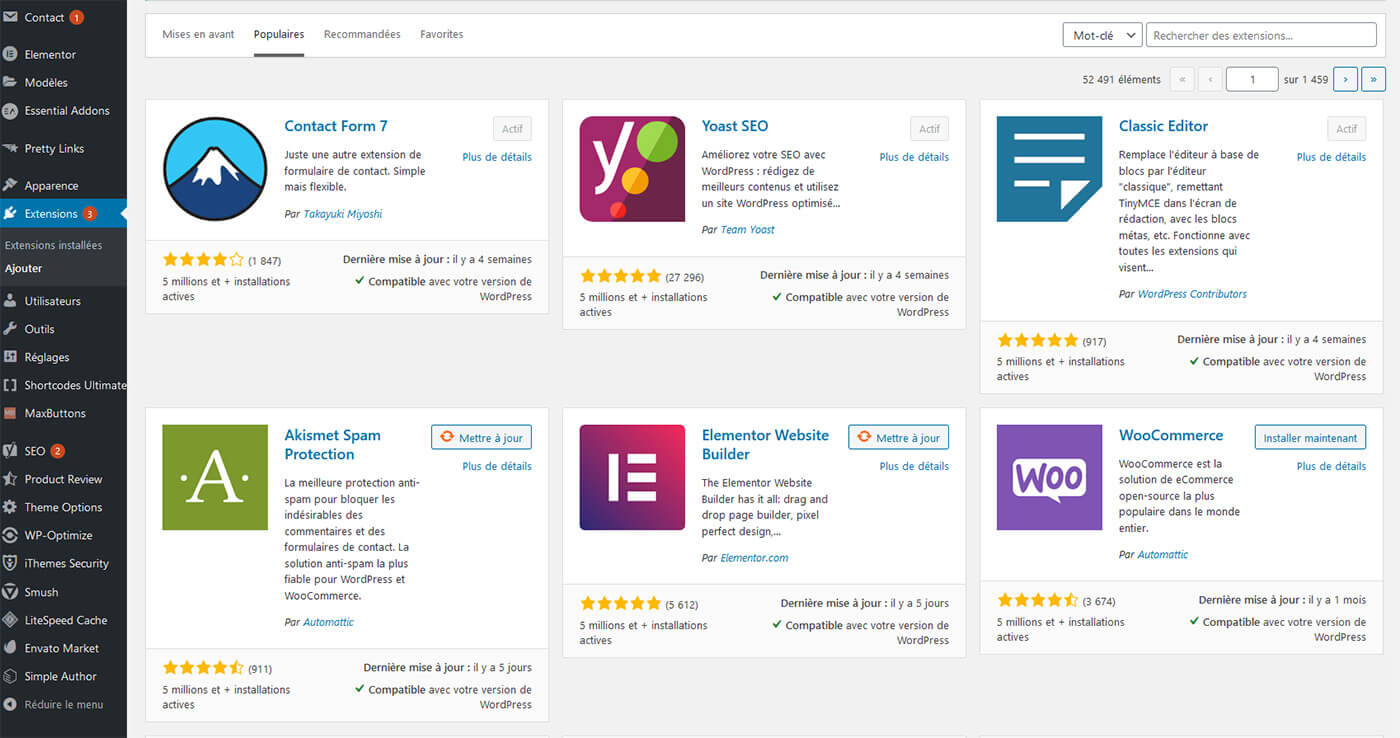Click Mettre à jour for Elementor
Image resolution: width=1400 pixels, height=738 pixels.
click(x=899, y=437)
